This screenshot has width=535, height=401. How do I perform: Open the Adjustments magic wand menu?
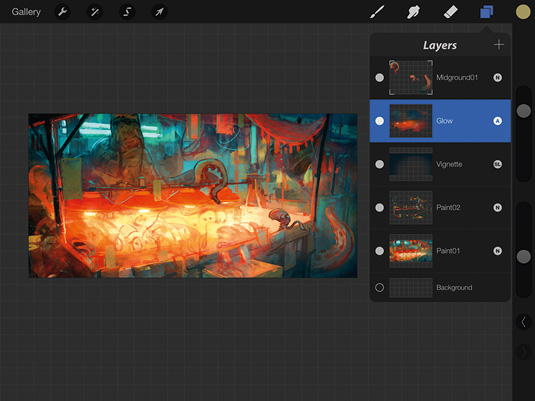pos(95,12)
